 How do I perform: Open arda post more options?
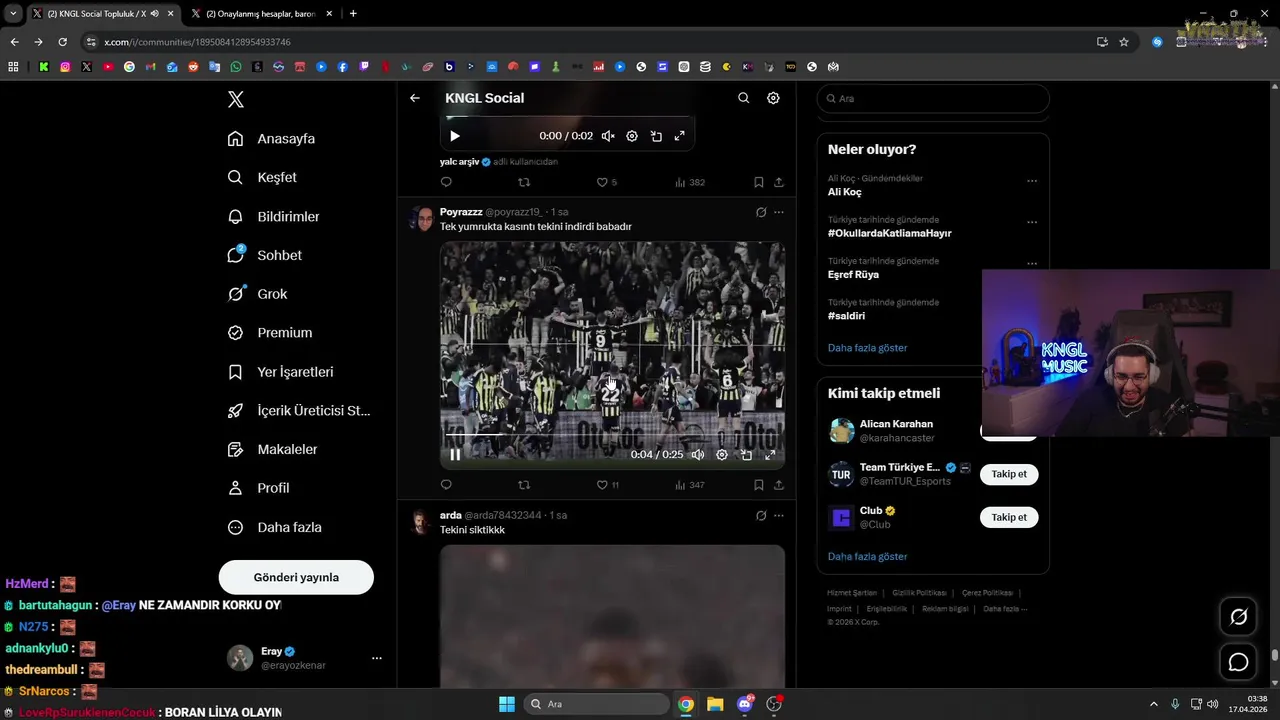tap(779, 515)
